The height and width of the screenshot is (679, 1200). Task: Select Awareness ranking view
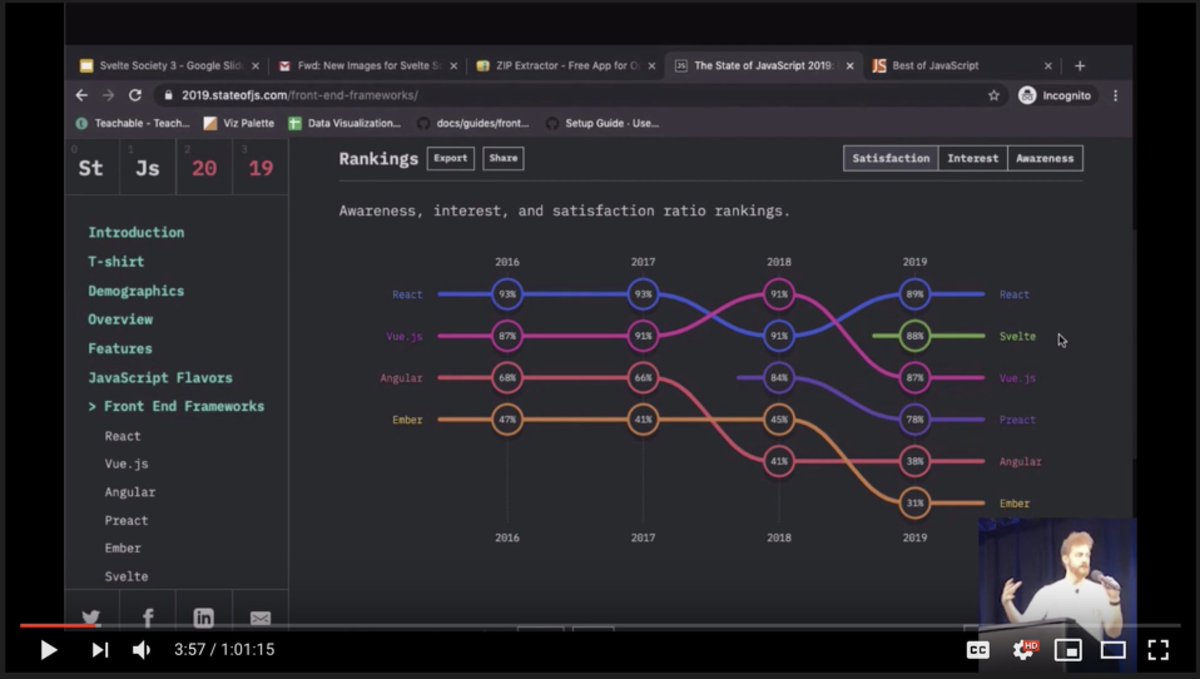tap(1045, 158)
